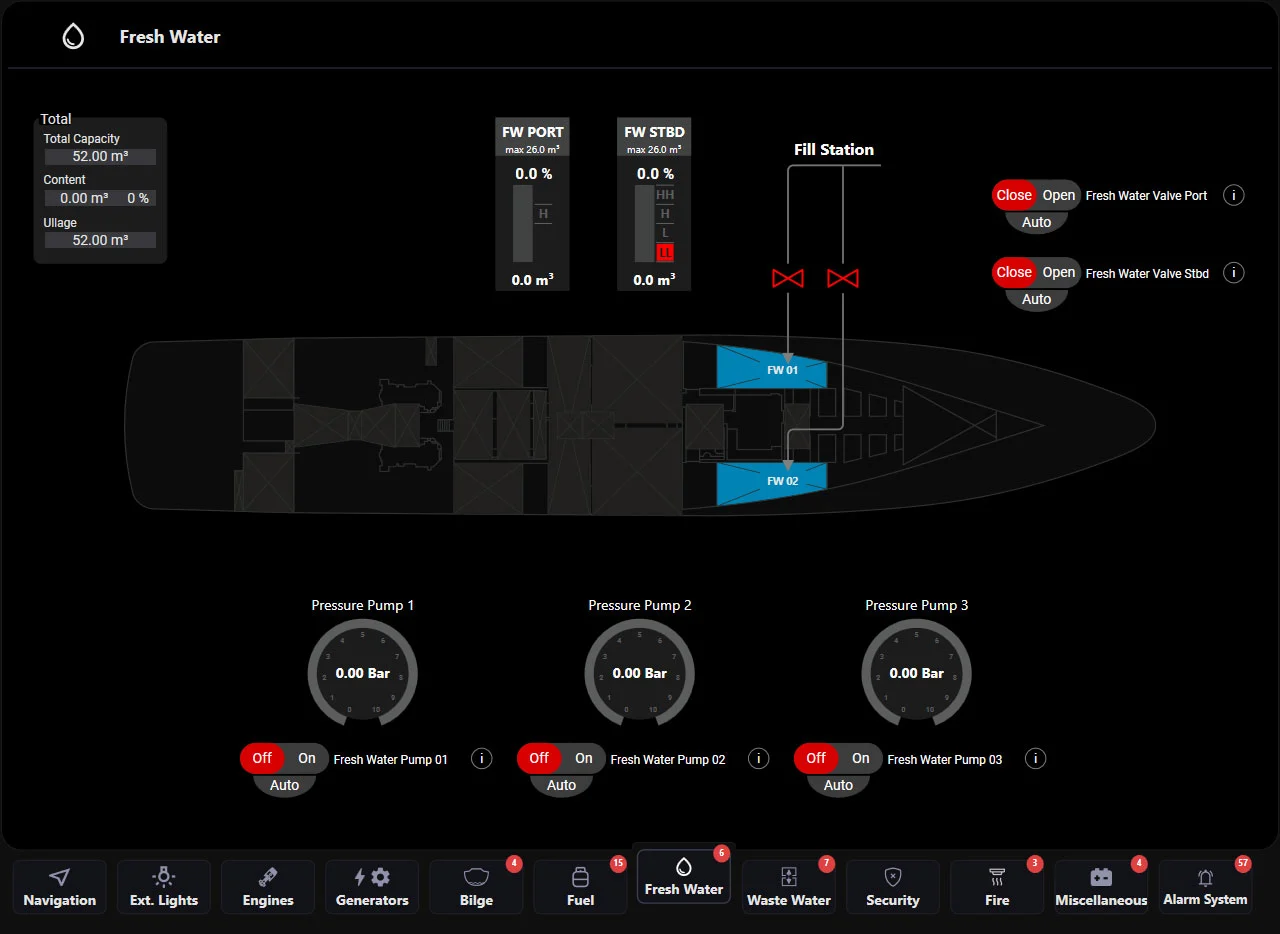Image resolution: width=1280 pixels, height=934 pixels.
Task: Turn on Fresh Water Pump 02
Action: pos(584,758)
